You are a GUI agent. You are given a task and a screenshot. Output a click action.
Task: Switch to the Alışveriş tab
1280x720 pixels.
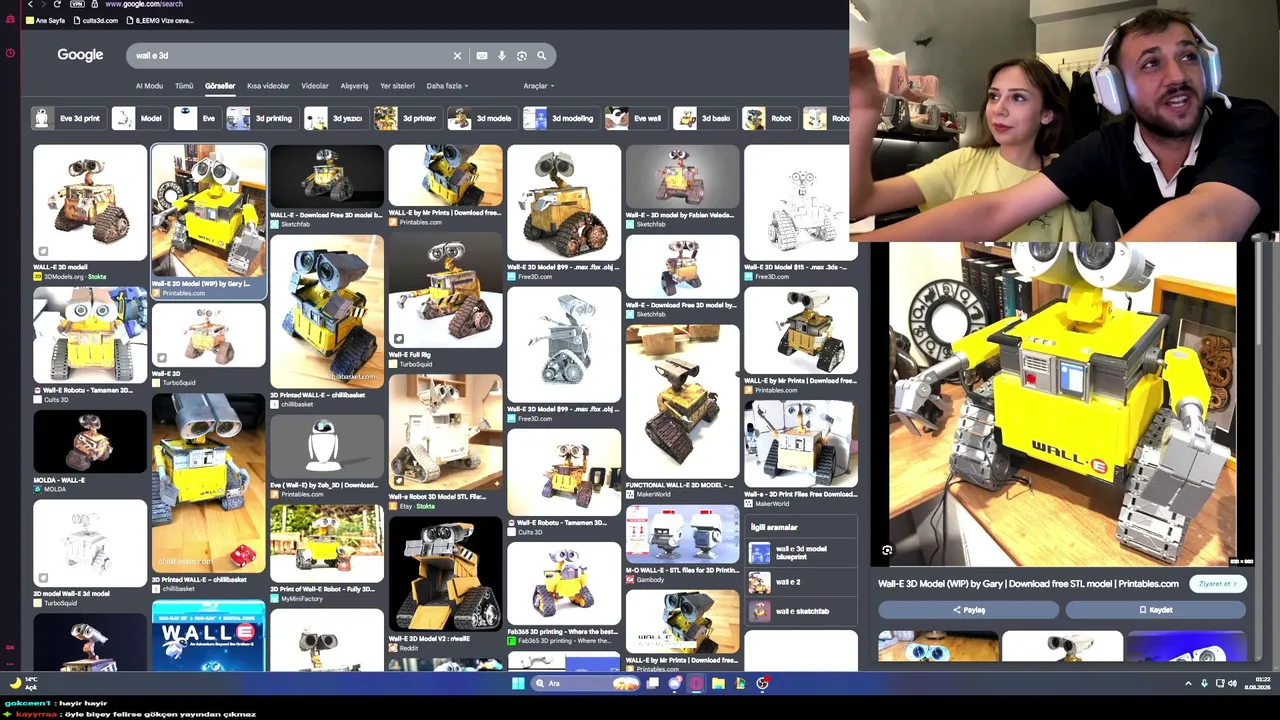[354, 86]
